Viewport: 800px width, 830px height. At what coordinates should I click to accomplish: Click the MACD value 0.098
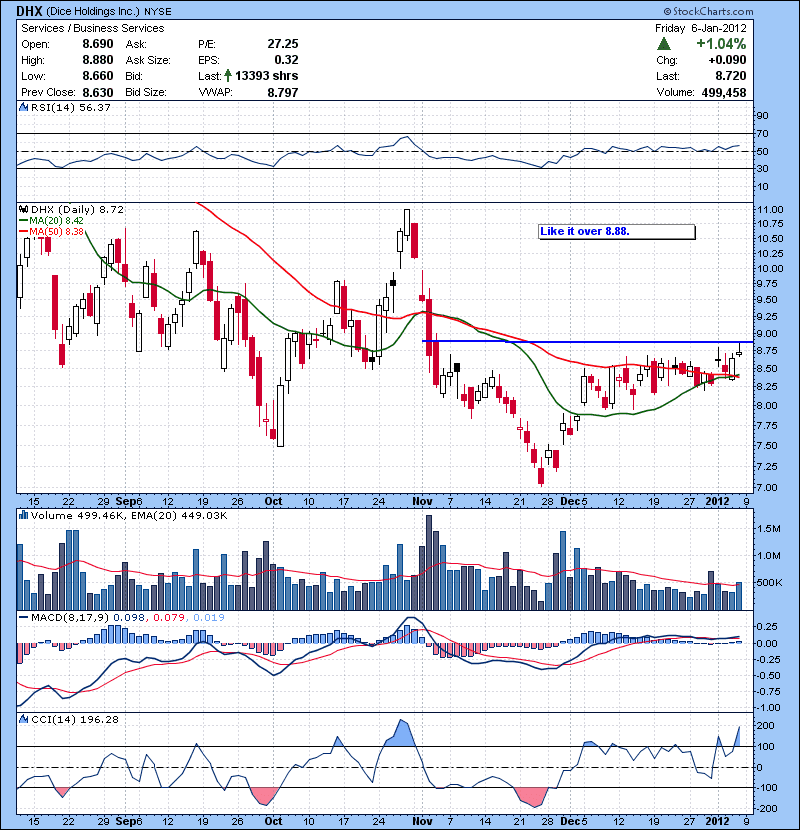click(131, 618)
